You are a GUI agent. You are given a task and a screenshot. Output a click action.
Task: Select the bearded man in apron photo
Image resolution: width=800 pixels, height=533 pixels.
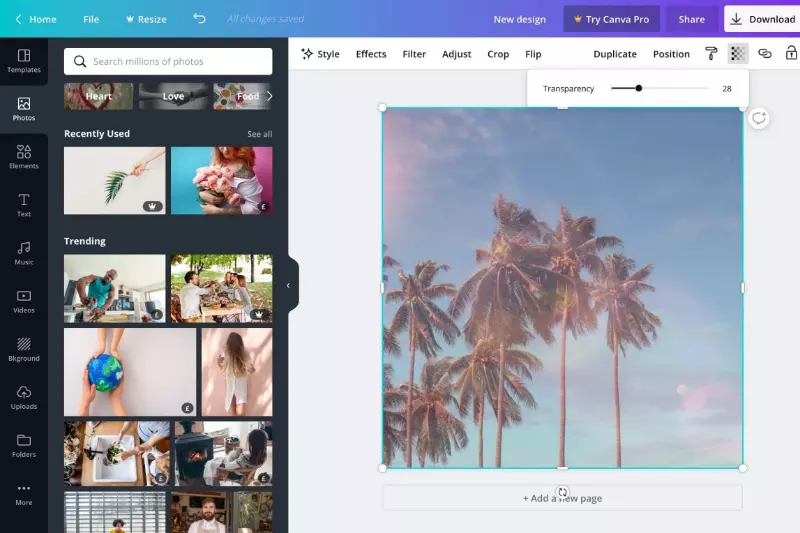pos(221,512)
